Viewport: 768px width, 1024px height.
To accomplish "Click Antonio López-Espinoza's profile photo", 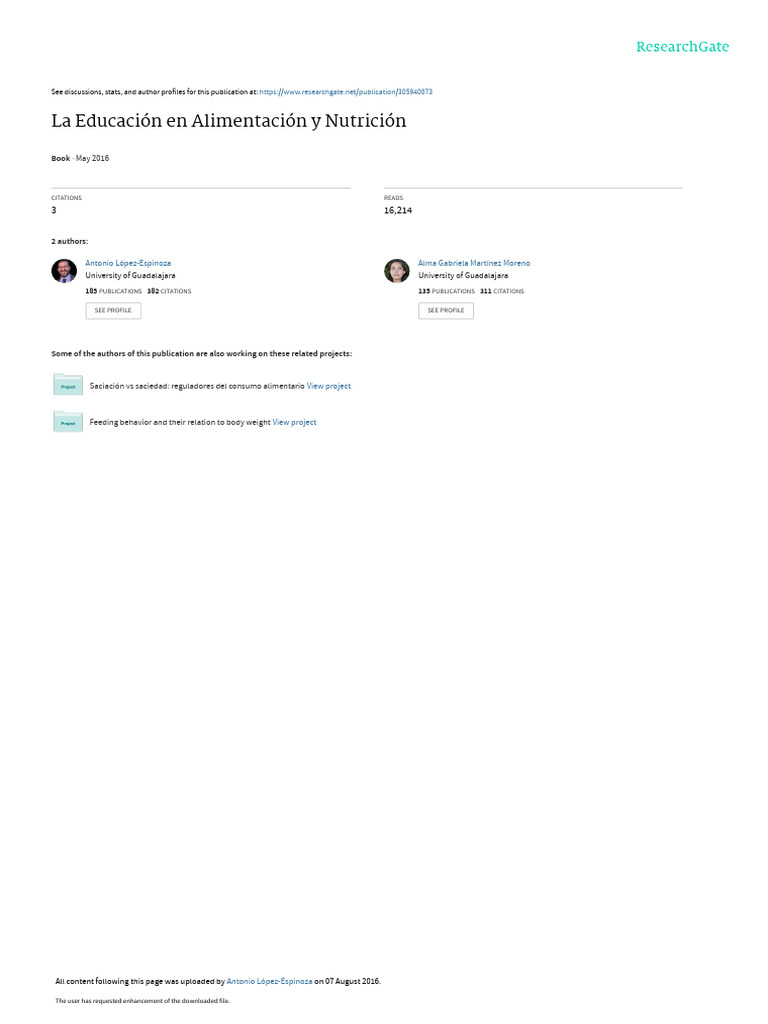I will 64,270.
